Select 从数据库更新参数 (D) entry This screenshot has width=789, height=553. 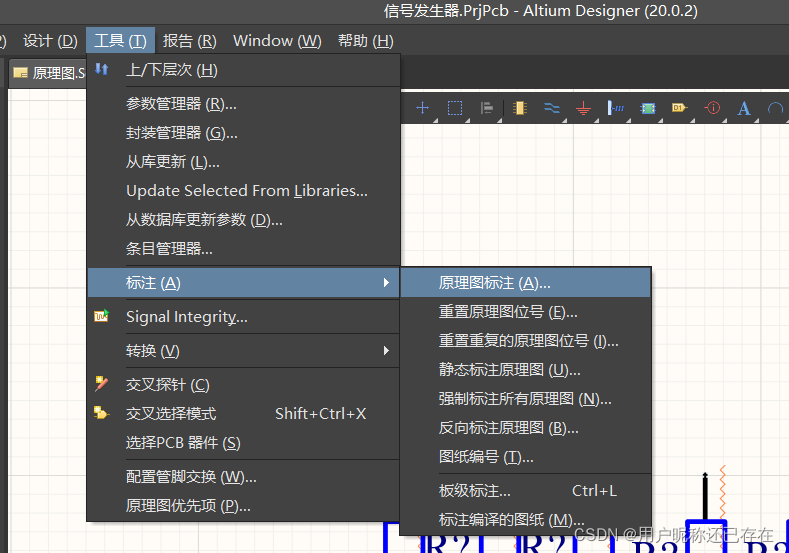pos(244,219)
